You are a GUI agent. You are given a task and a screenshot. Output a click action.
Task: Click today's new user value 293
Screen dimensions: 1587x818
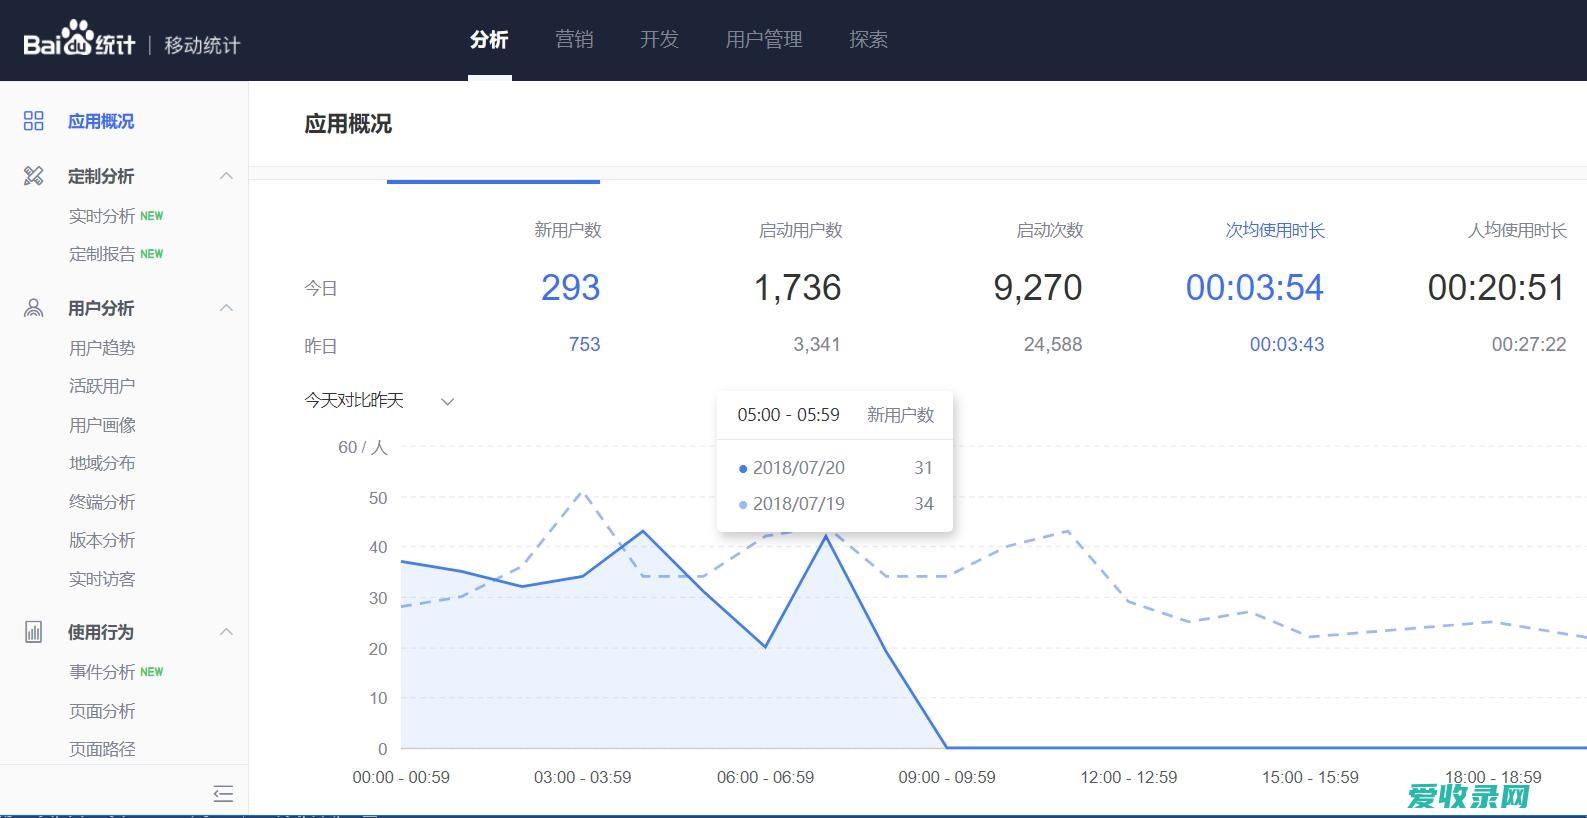[x=570, y=288]
